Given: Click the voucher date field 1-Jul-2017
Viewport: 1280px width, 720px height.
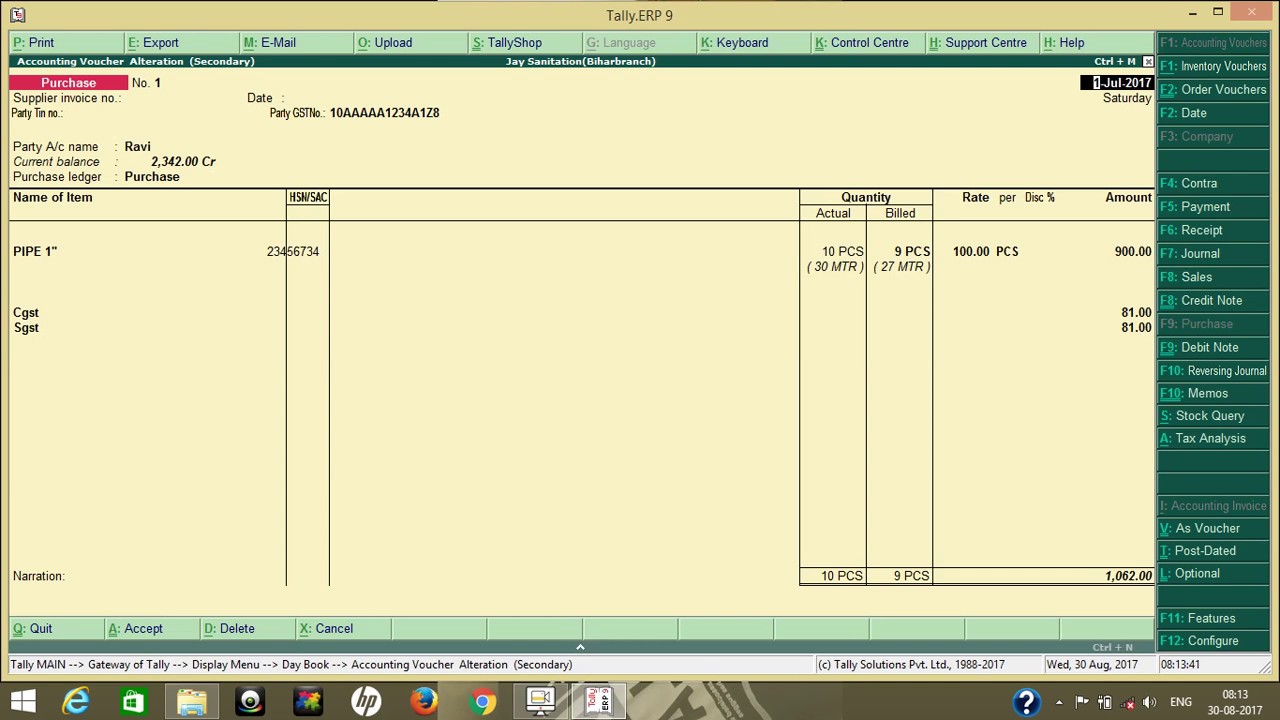Looking at the screenshot, I should pyautogui.click(x=1117, y=83).
